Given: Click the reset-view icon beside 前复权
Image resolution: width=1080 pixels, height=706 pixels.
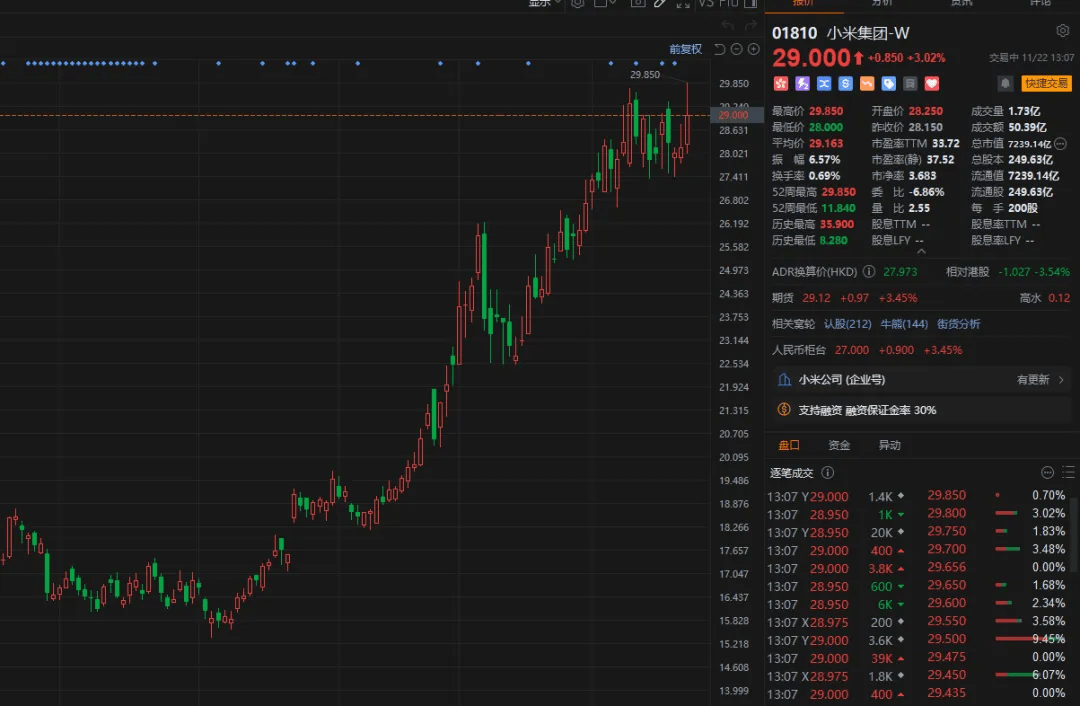Looking at the screenshot, I should pyautogui.click(x=719, y=49).
